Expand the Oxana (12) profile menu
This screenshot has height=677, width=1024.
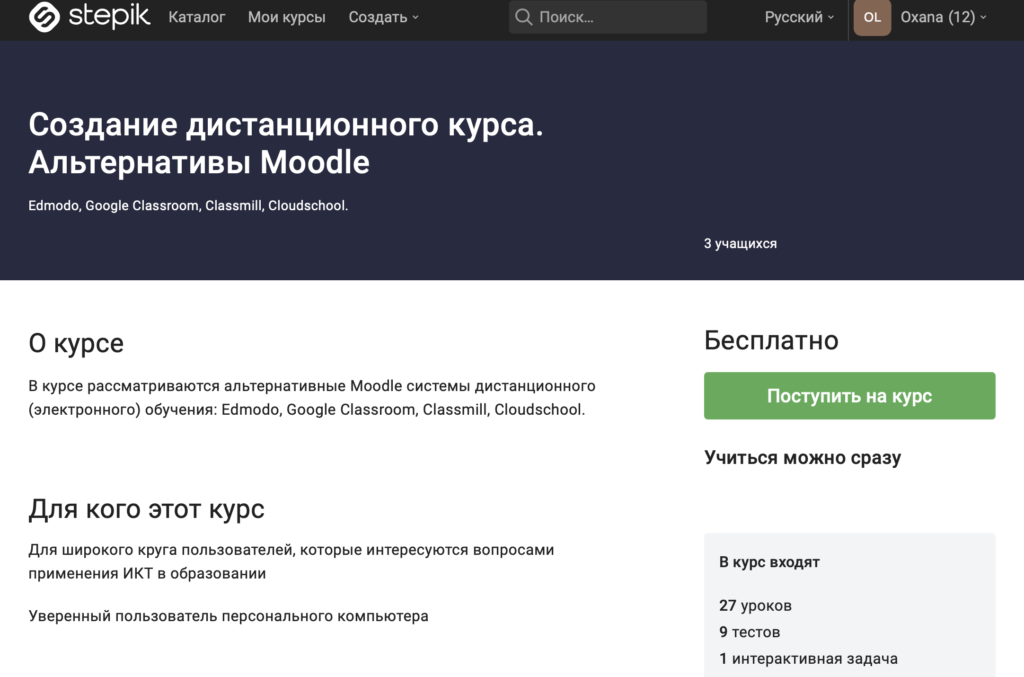(943, 17)
